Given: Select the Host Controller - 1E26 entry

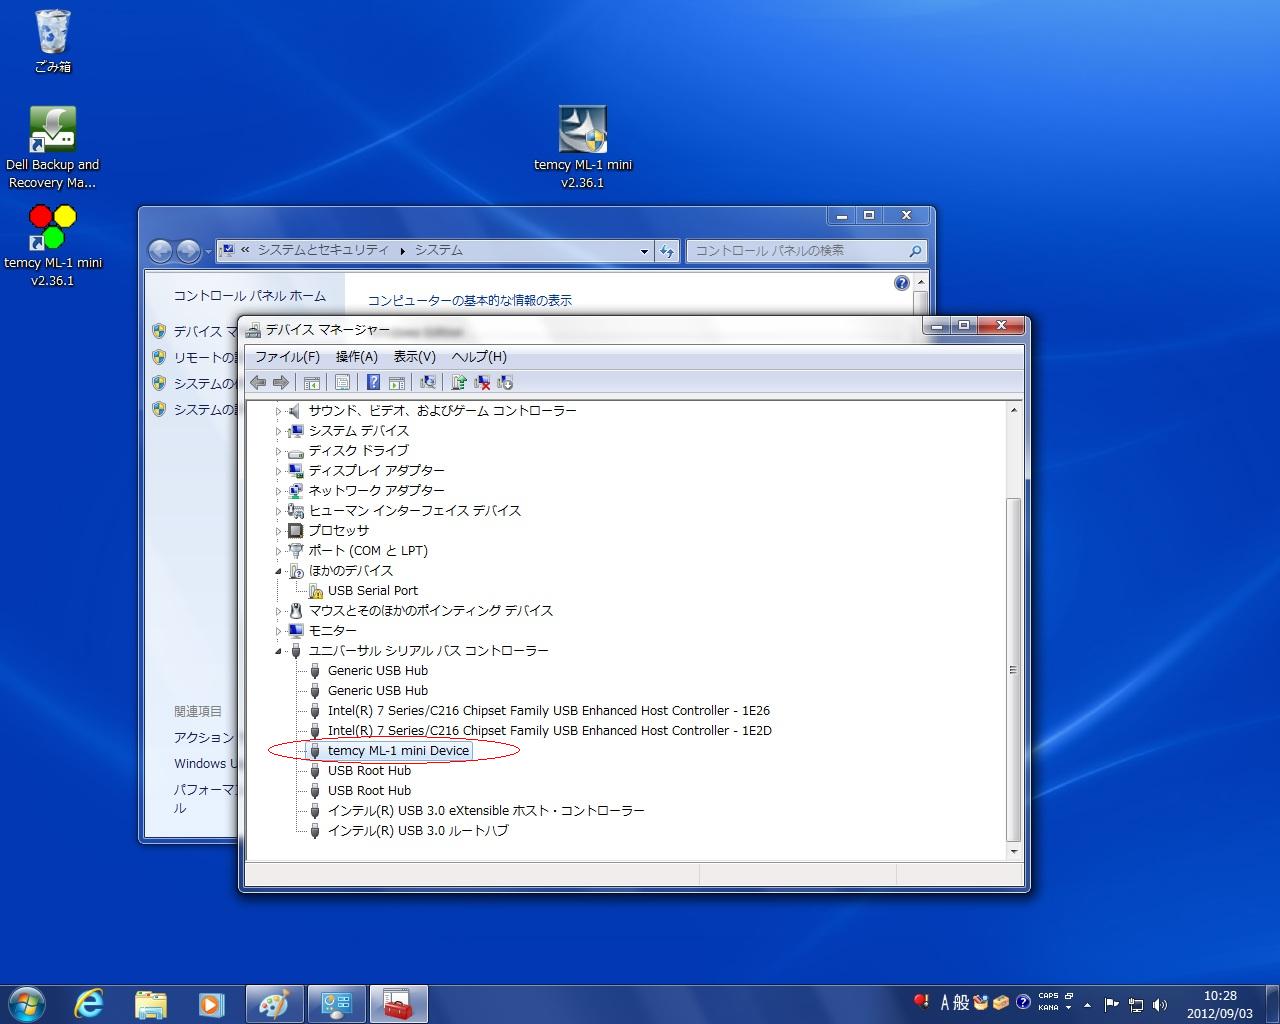Looking at the screenshot, I should (549, 711).
